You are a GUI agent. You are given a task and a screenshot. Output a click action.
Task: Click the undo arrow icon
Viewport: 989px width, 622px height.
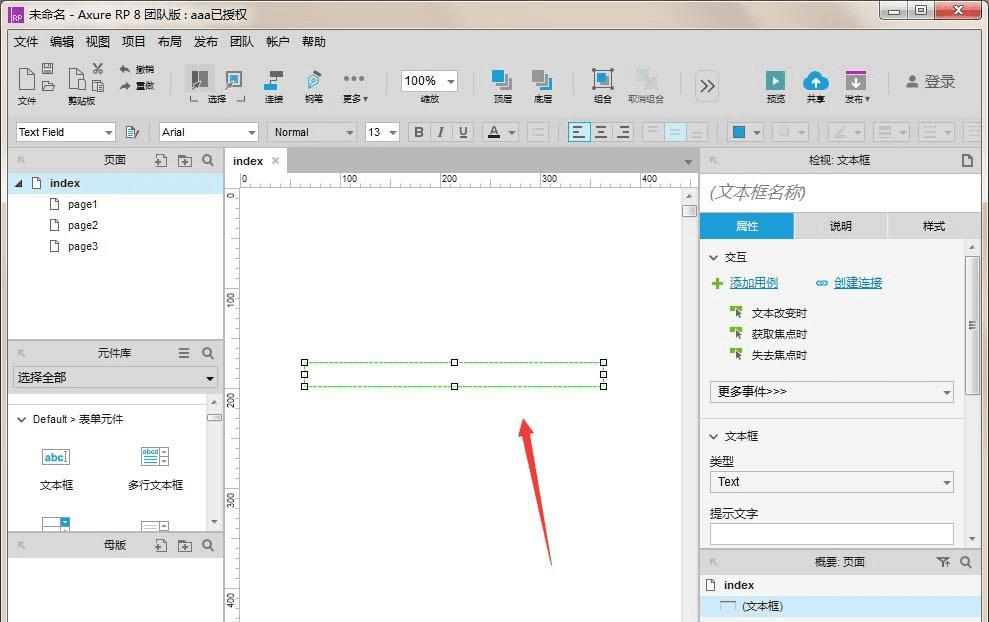(x=125, y=69)
